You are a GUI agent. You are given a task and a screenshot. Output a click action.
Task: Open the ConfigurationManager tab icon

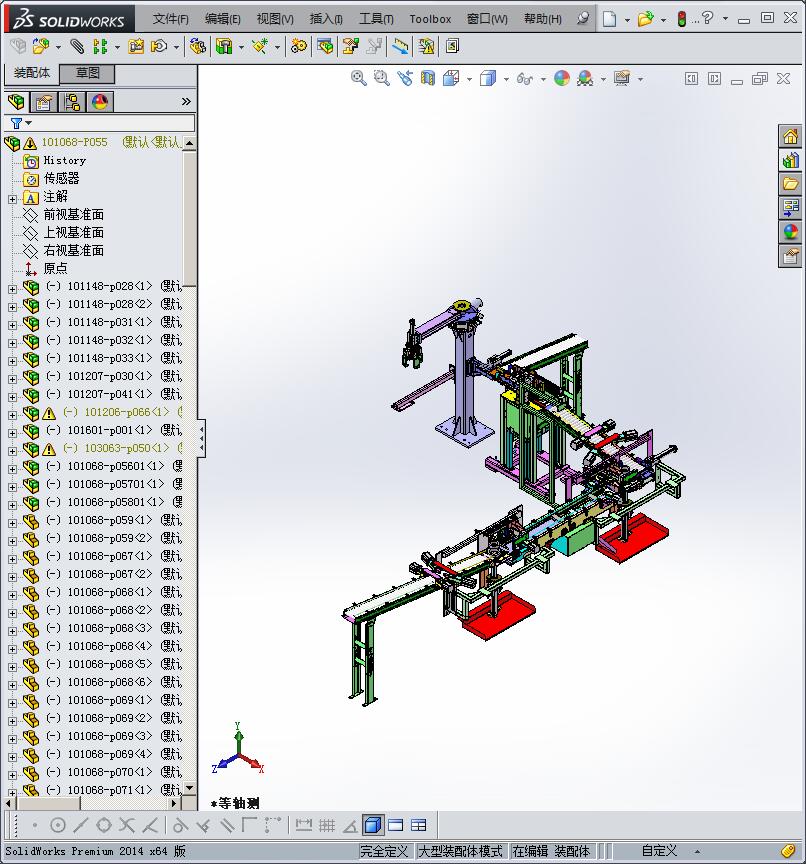tap(72, 102)
